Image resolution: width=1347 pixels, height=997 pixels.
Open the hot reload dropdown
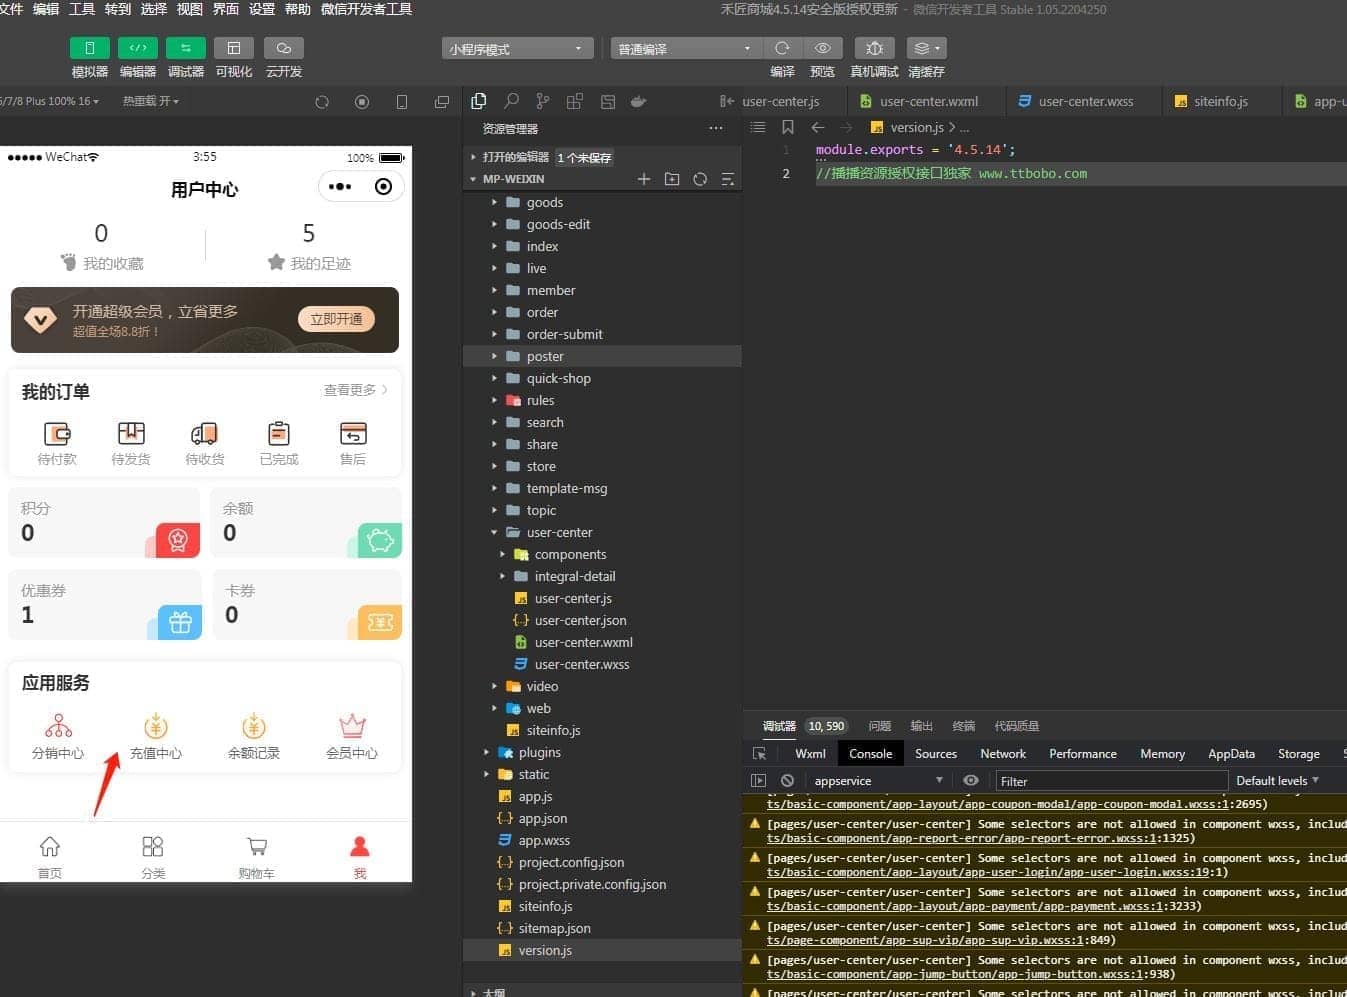click(150, 101)
